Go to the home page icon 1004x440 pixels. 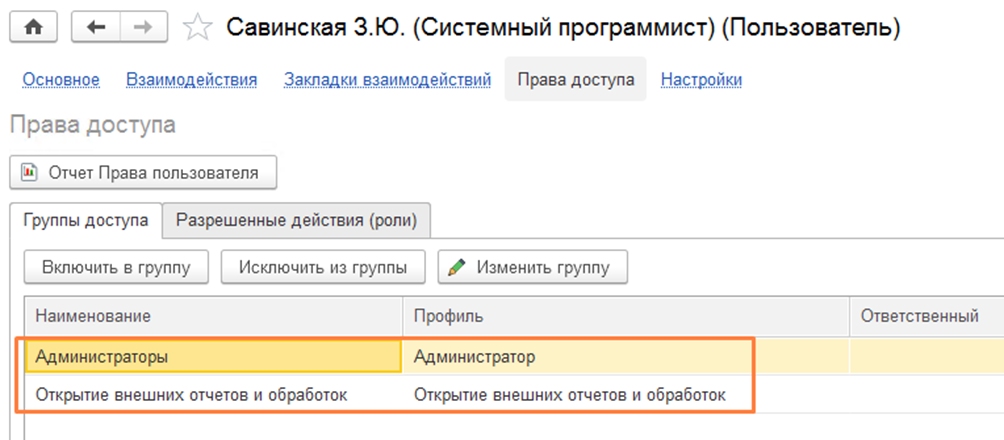[x=32, y=28]
